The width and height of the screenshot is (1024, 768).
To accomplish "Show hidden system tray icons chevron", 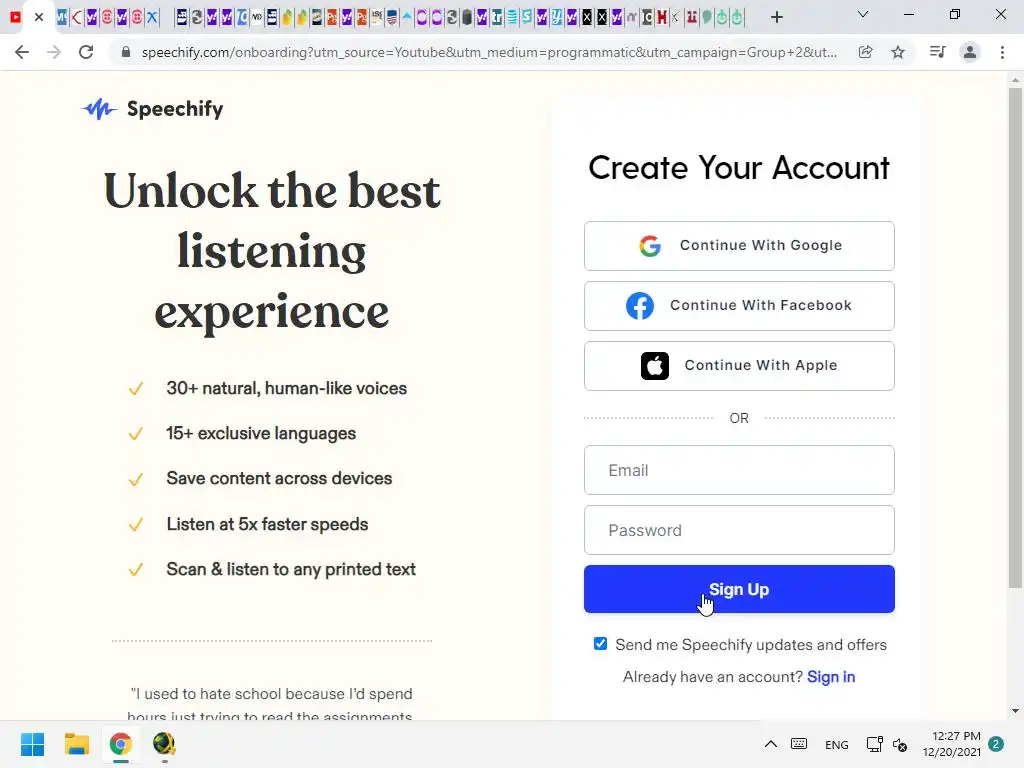I will click(x=771, y=744).
